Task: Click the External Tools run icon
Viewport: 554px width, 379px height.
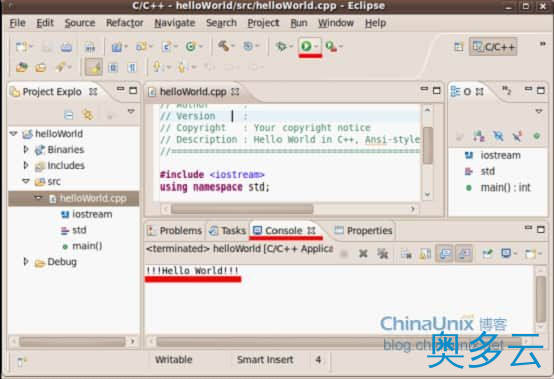Action: (331, 46)
